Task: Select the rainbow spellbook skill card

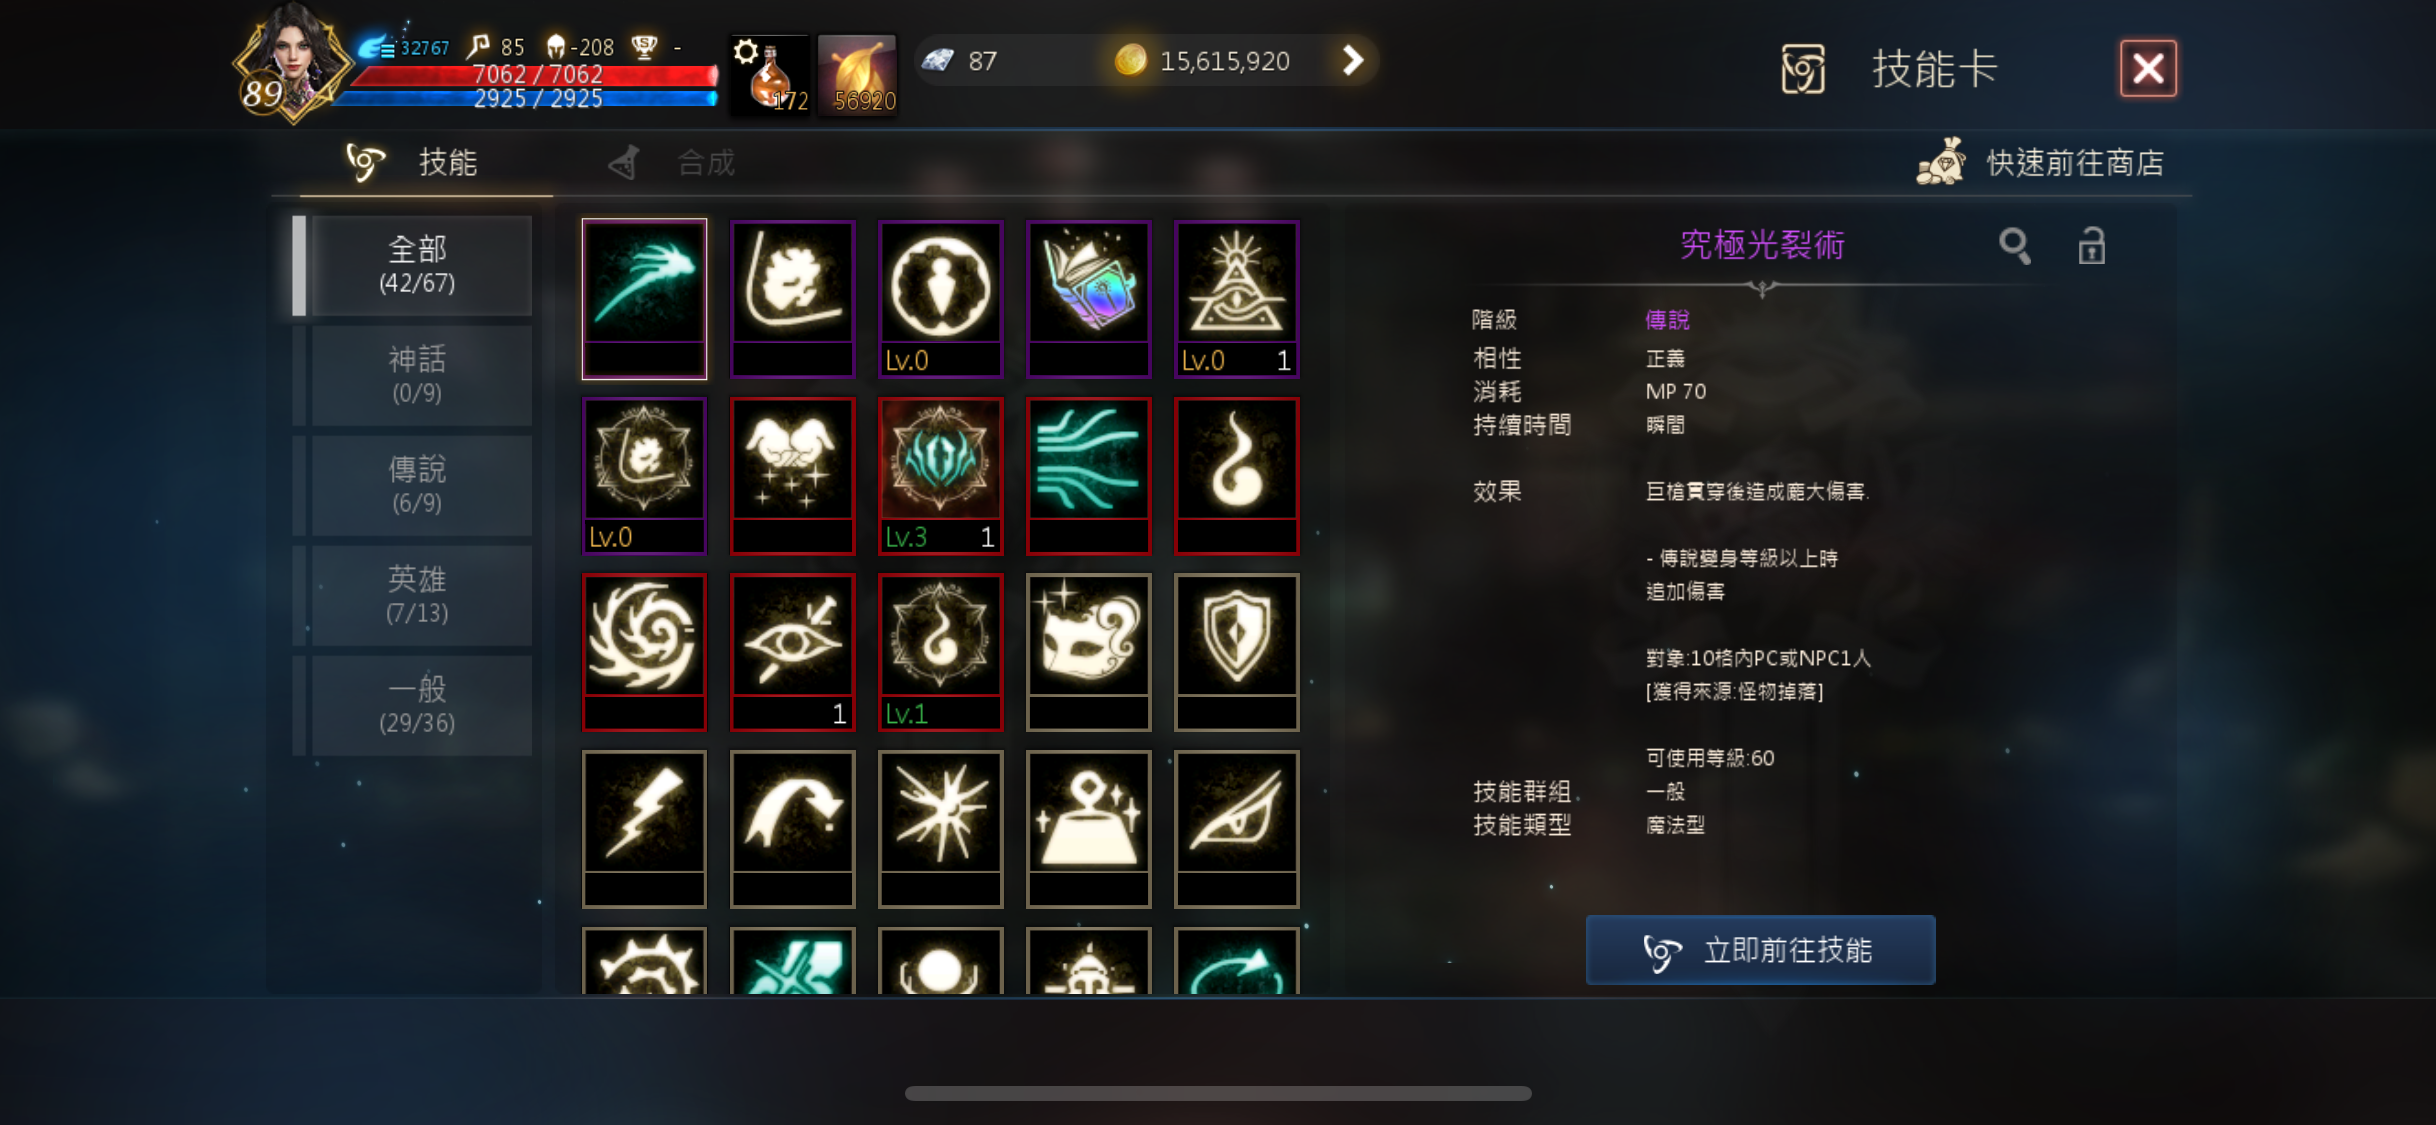Action: point(1088,298)
